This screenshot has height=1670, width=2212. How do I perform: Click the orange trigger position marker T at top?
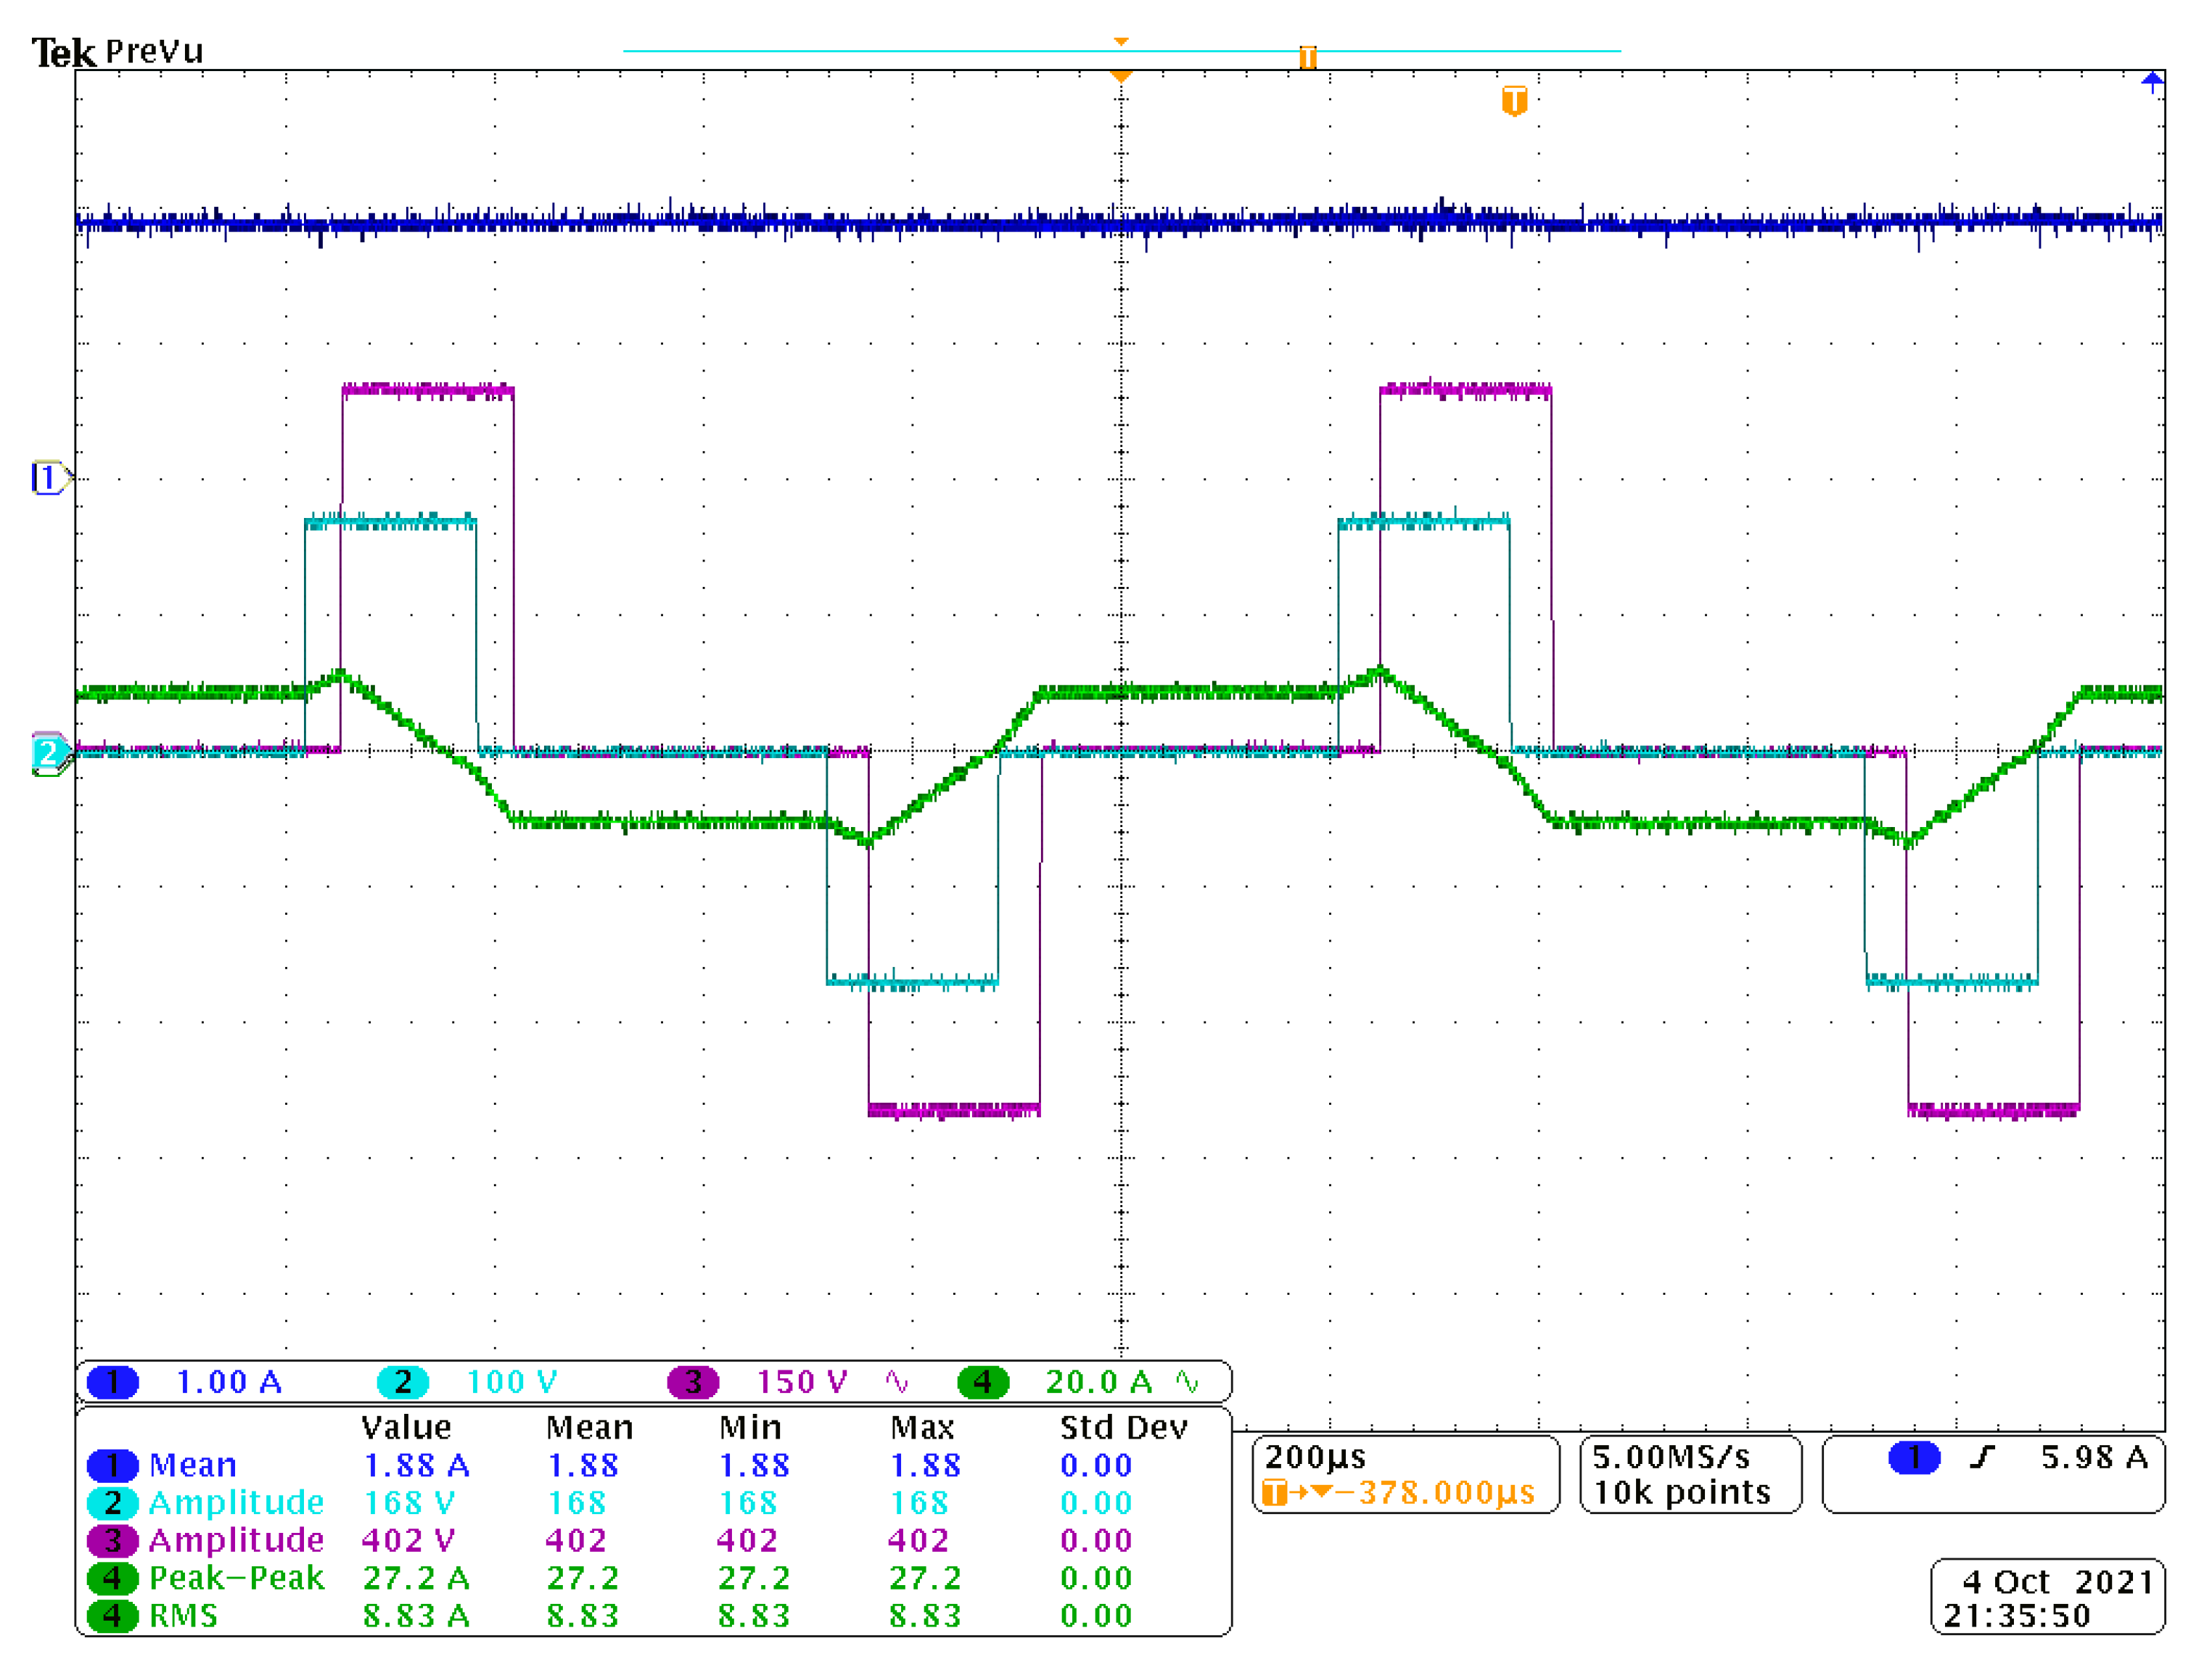(x=1514, y=101)
